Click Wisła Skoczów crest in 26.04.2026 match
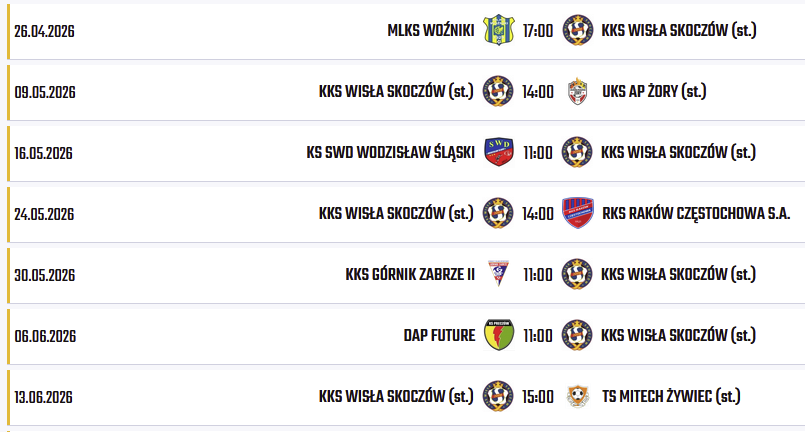 (578, 31)
